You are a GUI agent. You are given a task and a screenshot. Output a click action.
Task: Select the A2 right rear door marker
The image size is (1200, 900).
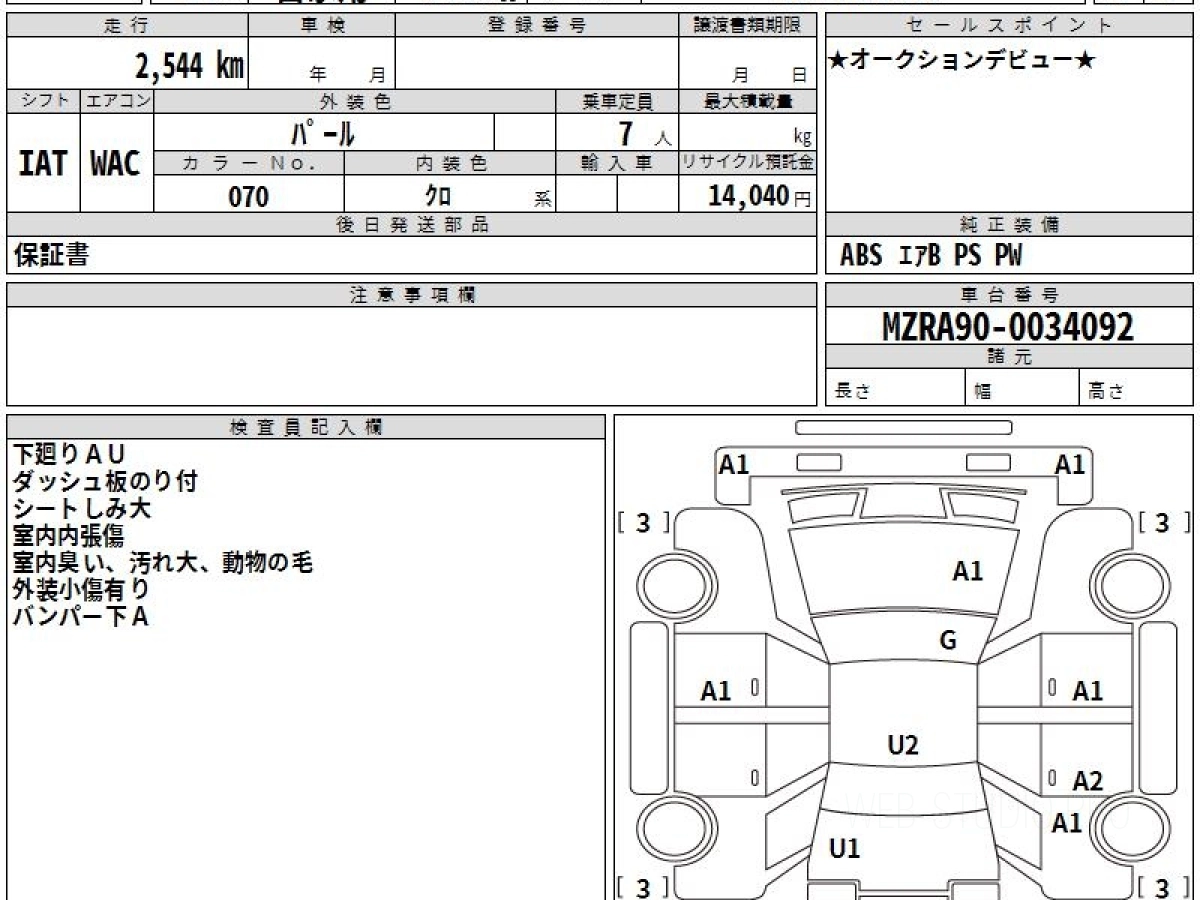pyautogui.click(x=1088, y=781)
